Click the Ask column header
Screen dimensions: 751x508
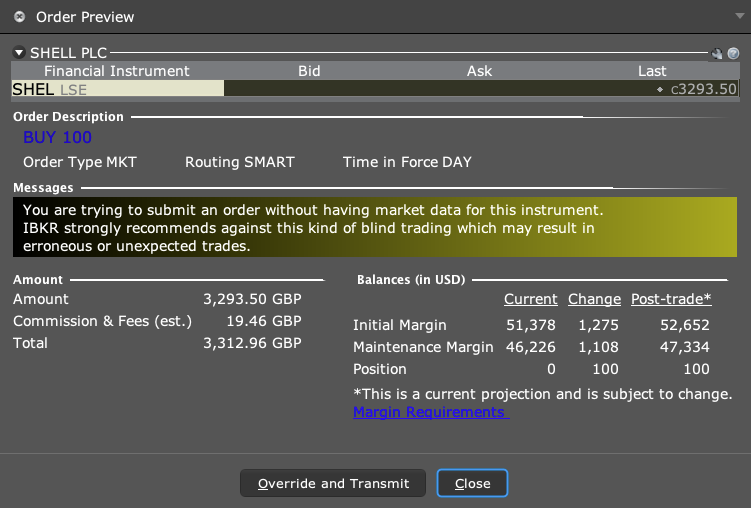tap(479, 71)
